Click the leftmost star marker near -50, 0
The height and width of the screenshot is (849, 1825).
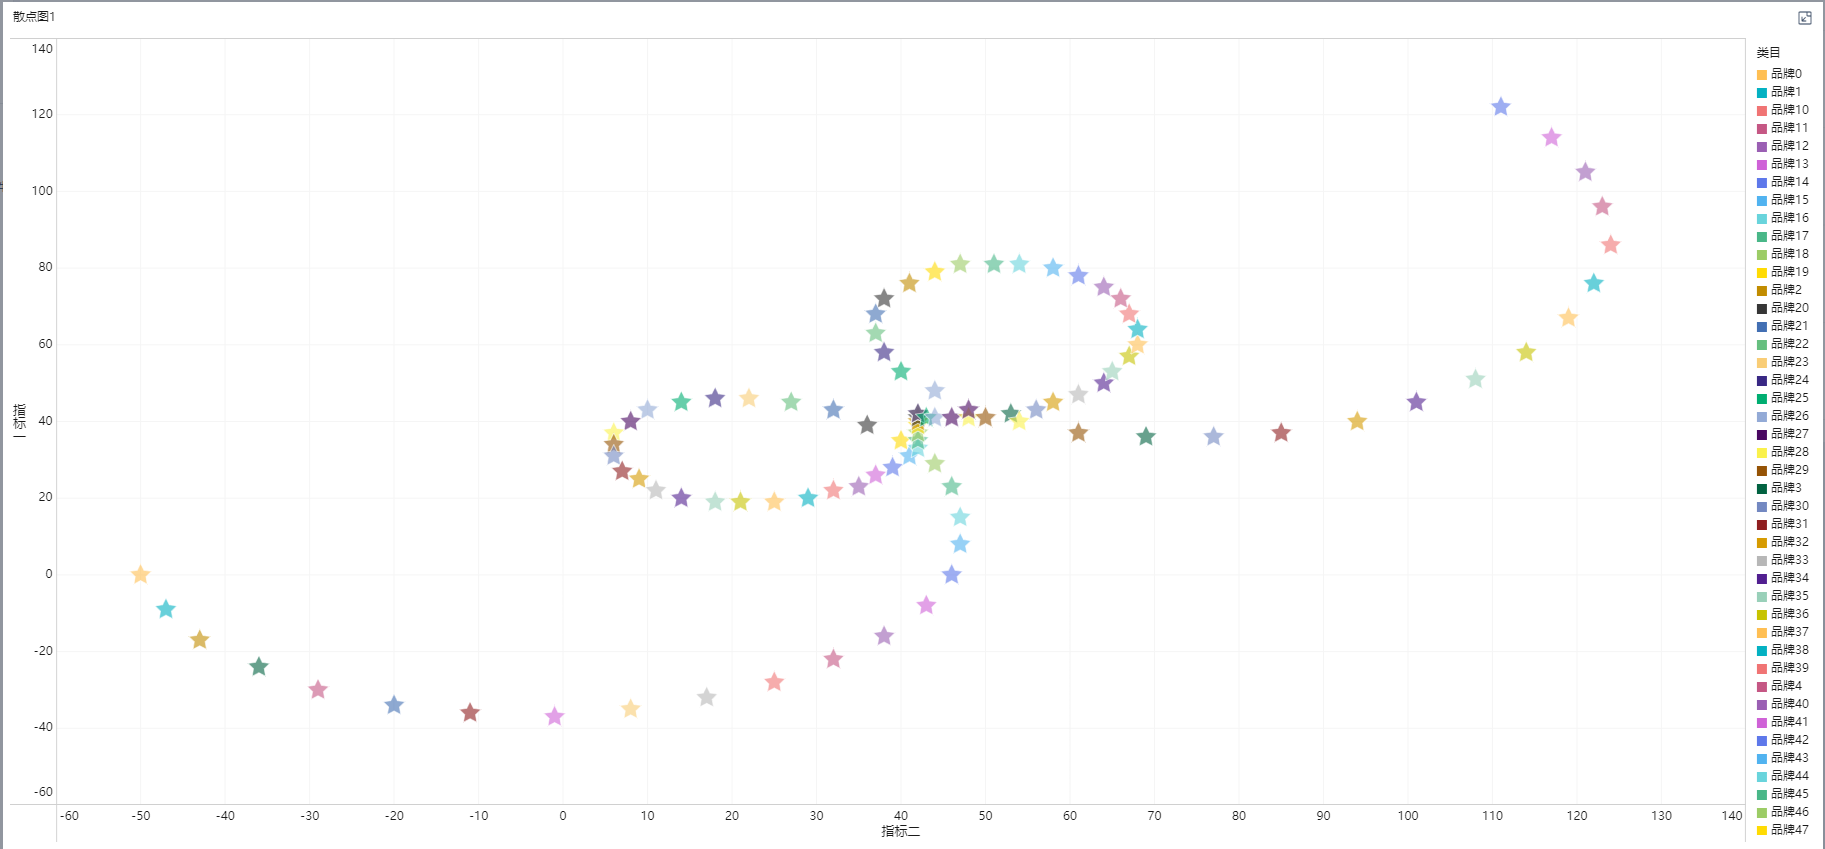point(141,574)
